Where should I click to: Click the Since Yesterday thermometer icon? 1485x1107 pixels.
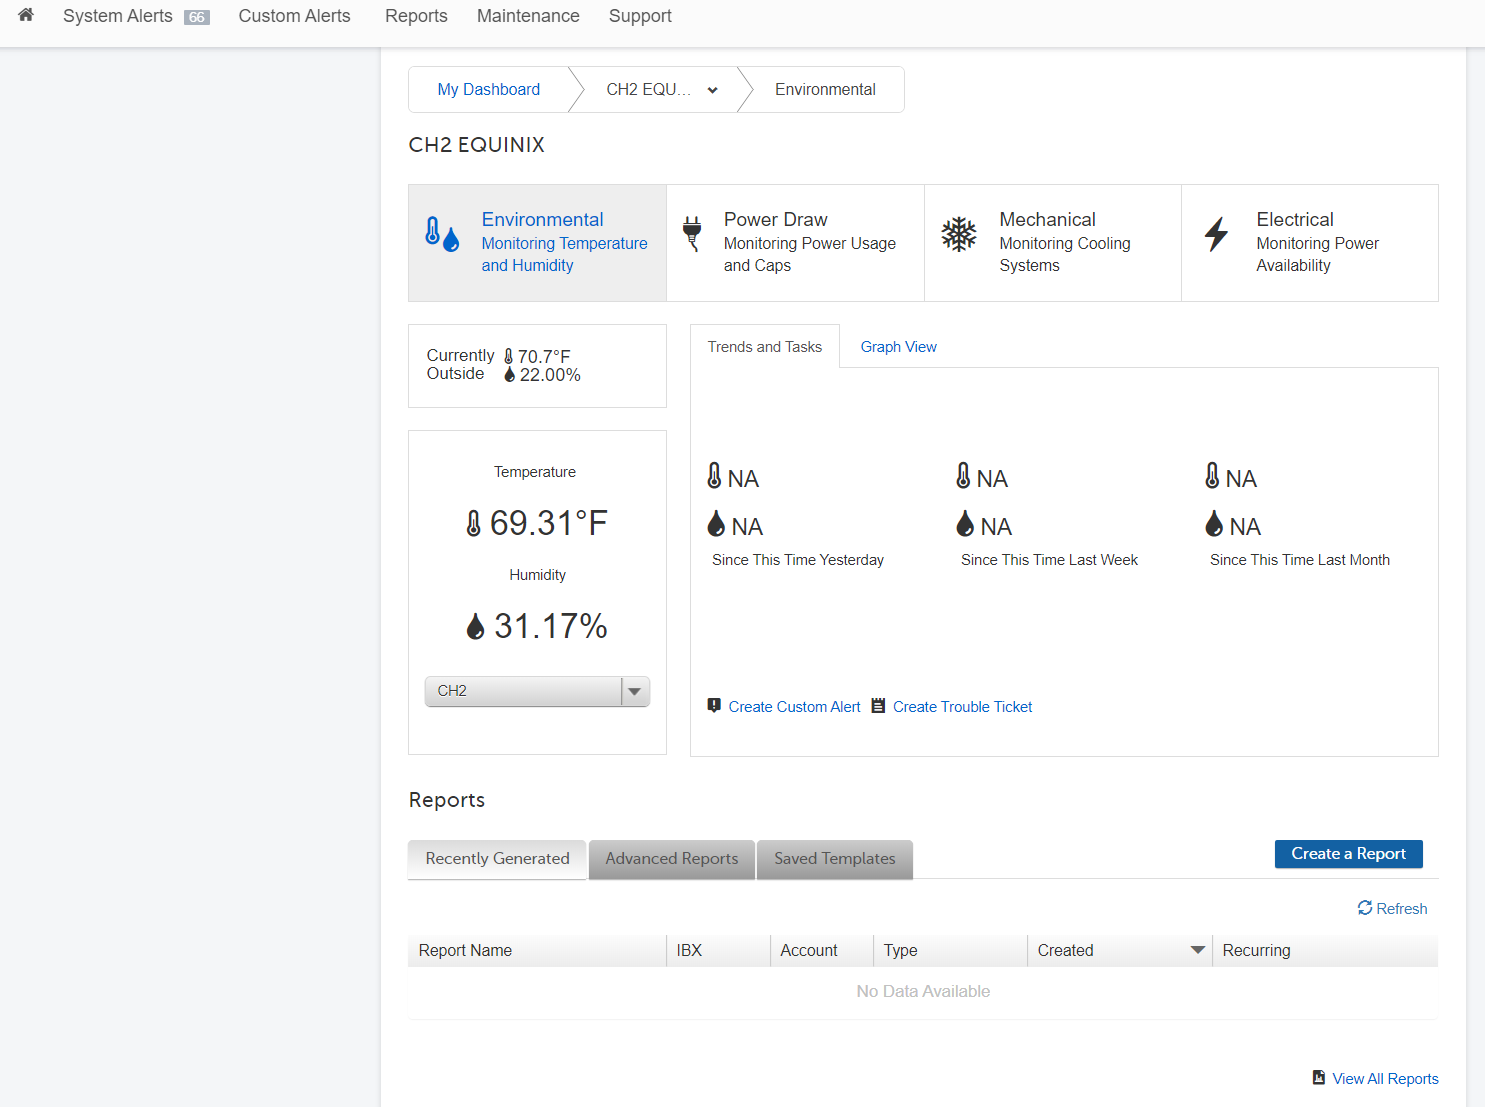(x=714, y=475)
